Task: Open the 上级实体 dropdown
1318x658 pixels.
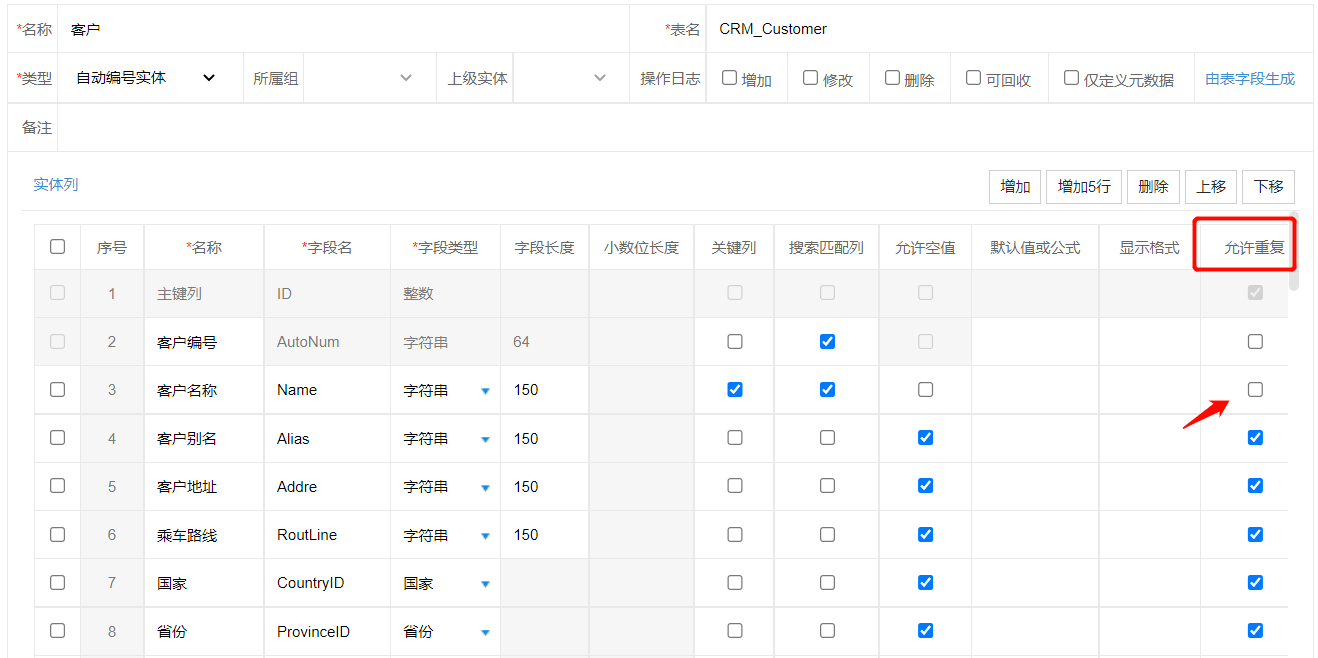Action: coord(599,77)
